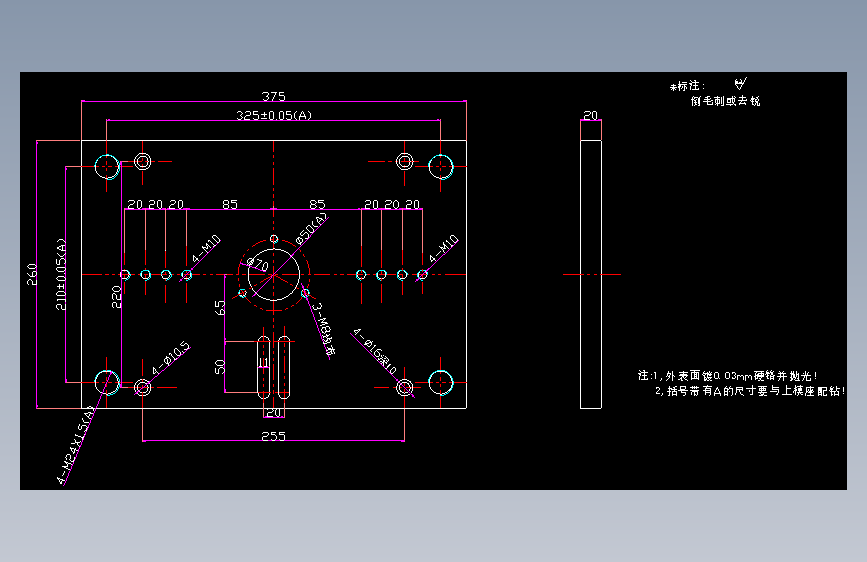This screenshot has width=867, height=562.
Task: Click the 50 slot height dimension
Action: [220, 367]
